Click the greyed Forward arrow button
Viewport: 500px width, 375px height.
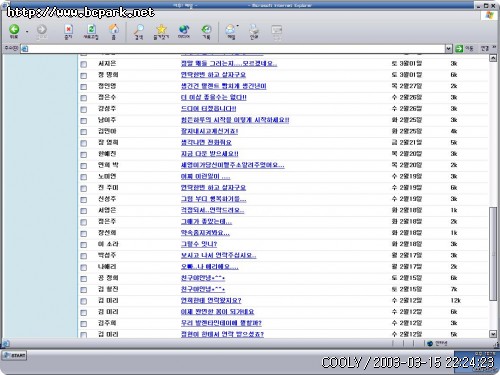click(x=42, y=31)
